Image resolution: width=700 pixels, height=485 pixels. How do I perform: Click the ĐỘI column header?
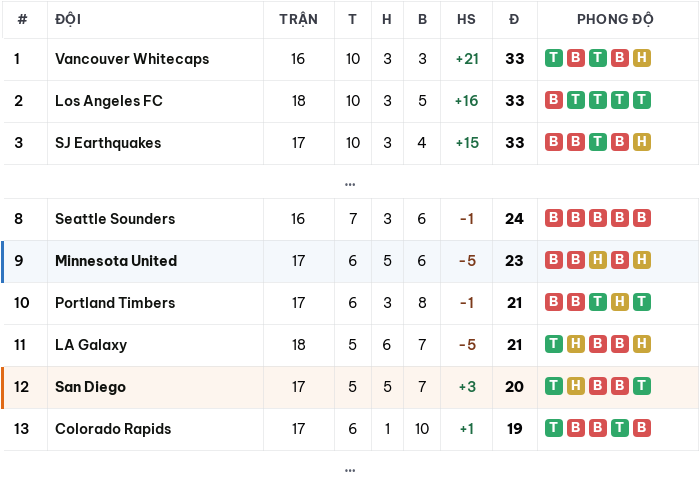(x=68, y=19)
